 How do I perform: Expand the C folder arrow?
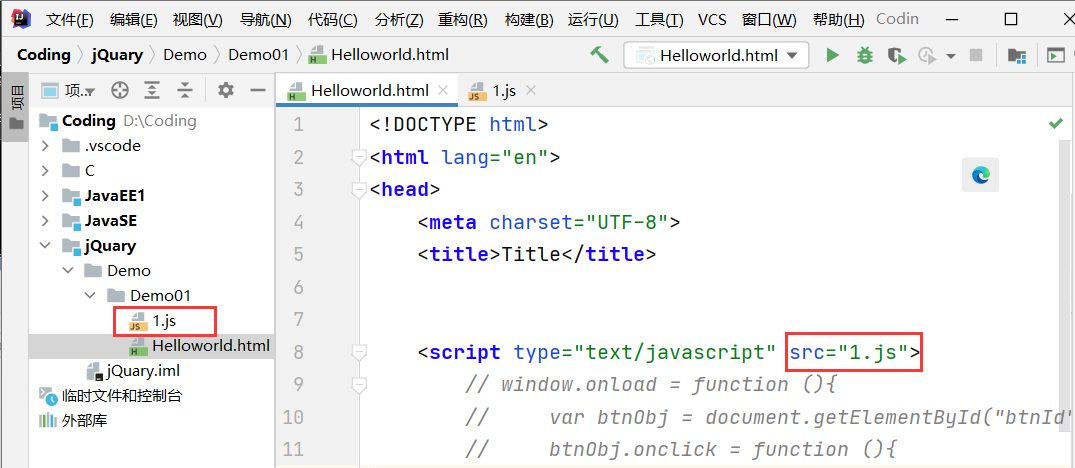[45, 171]
